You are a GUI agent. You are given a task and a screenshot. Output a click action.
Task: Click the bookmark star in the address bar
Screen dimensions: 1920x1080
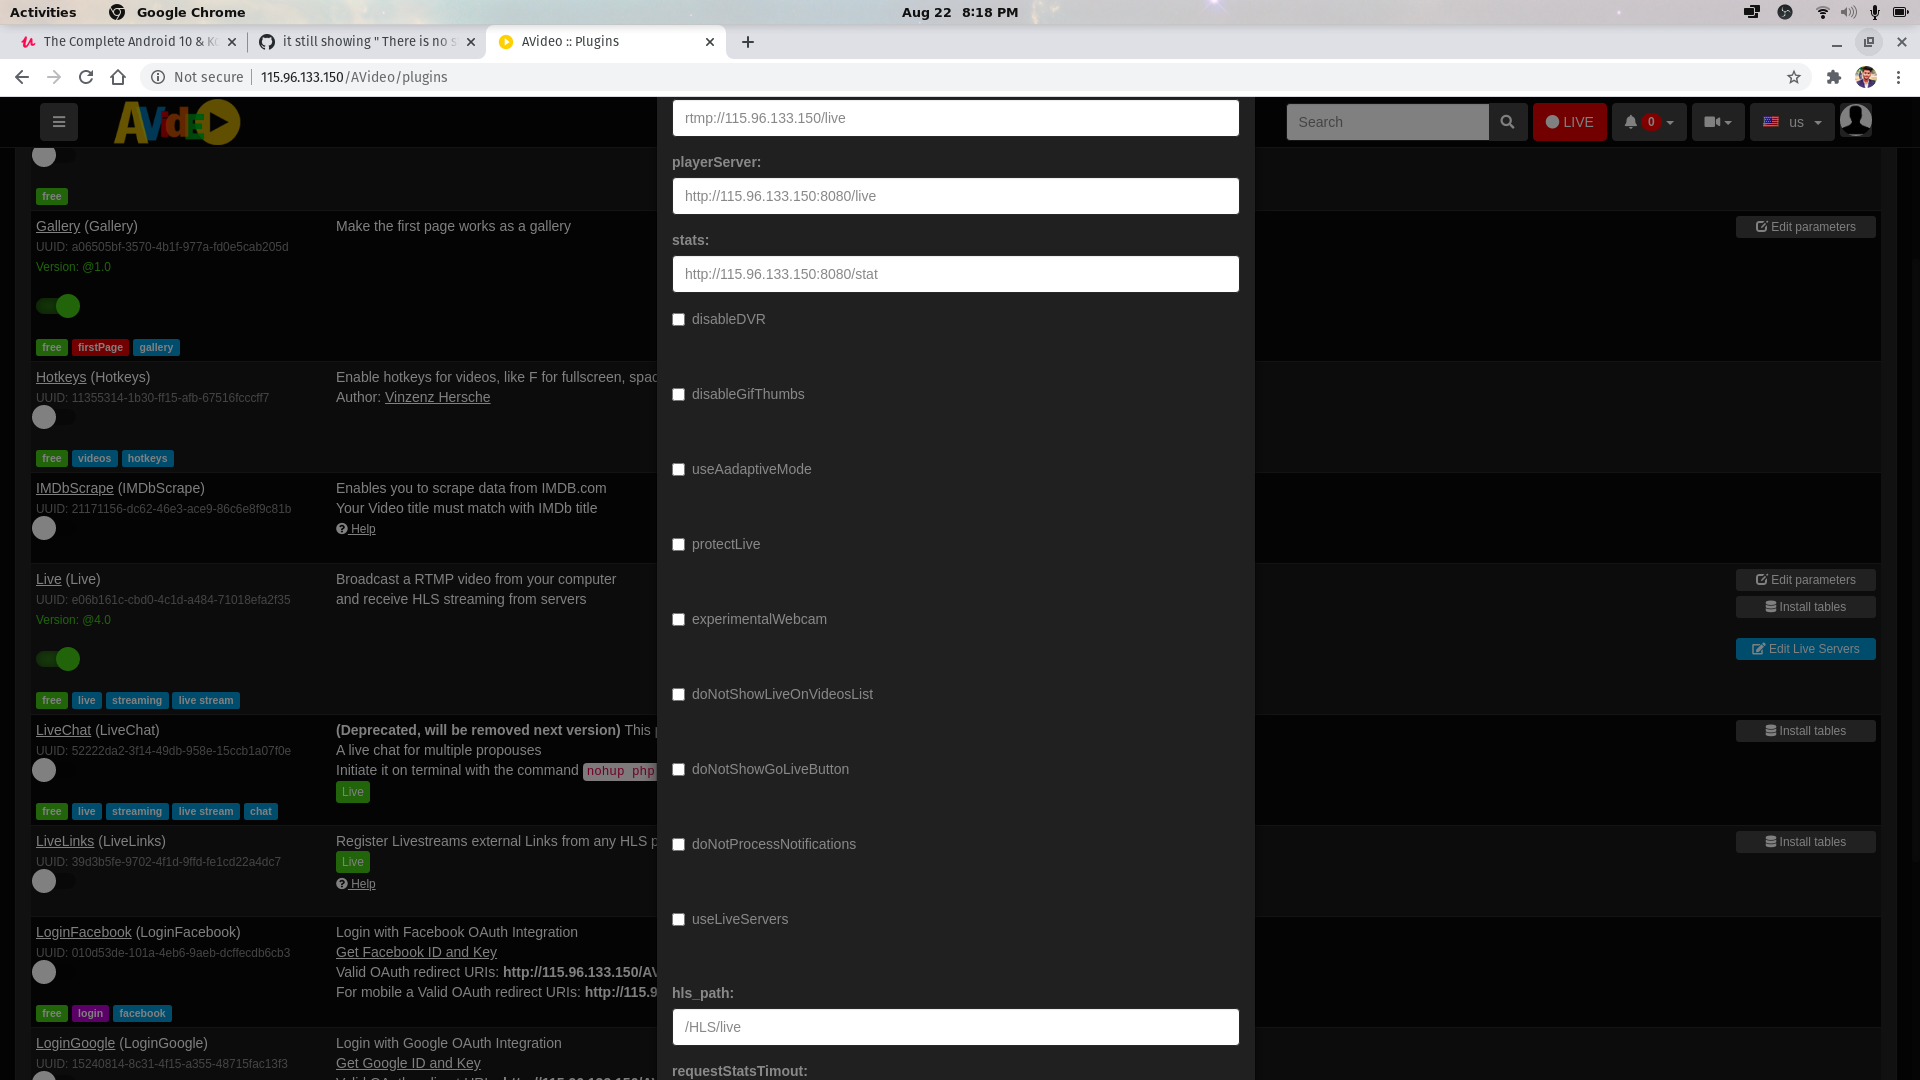tap(1794, 77)
